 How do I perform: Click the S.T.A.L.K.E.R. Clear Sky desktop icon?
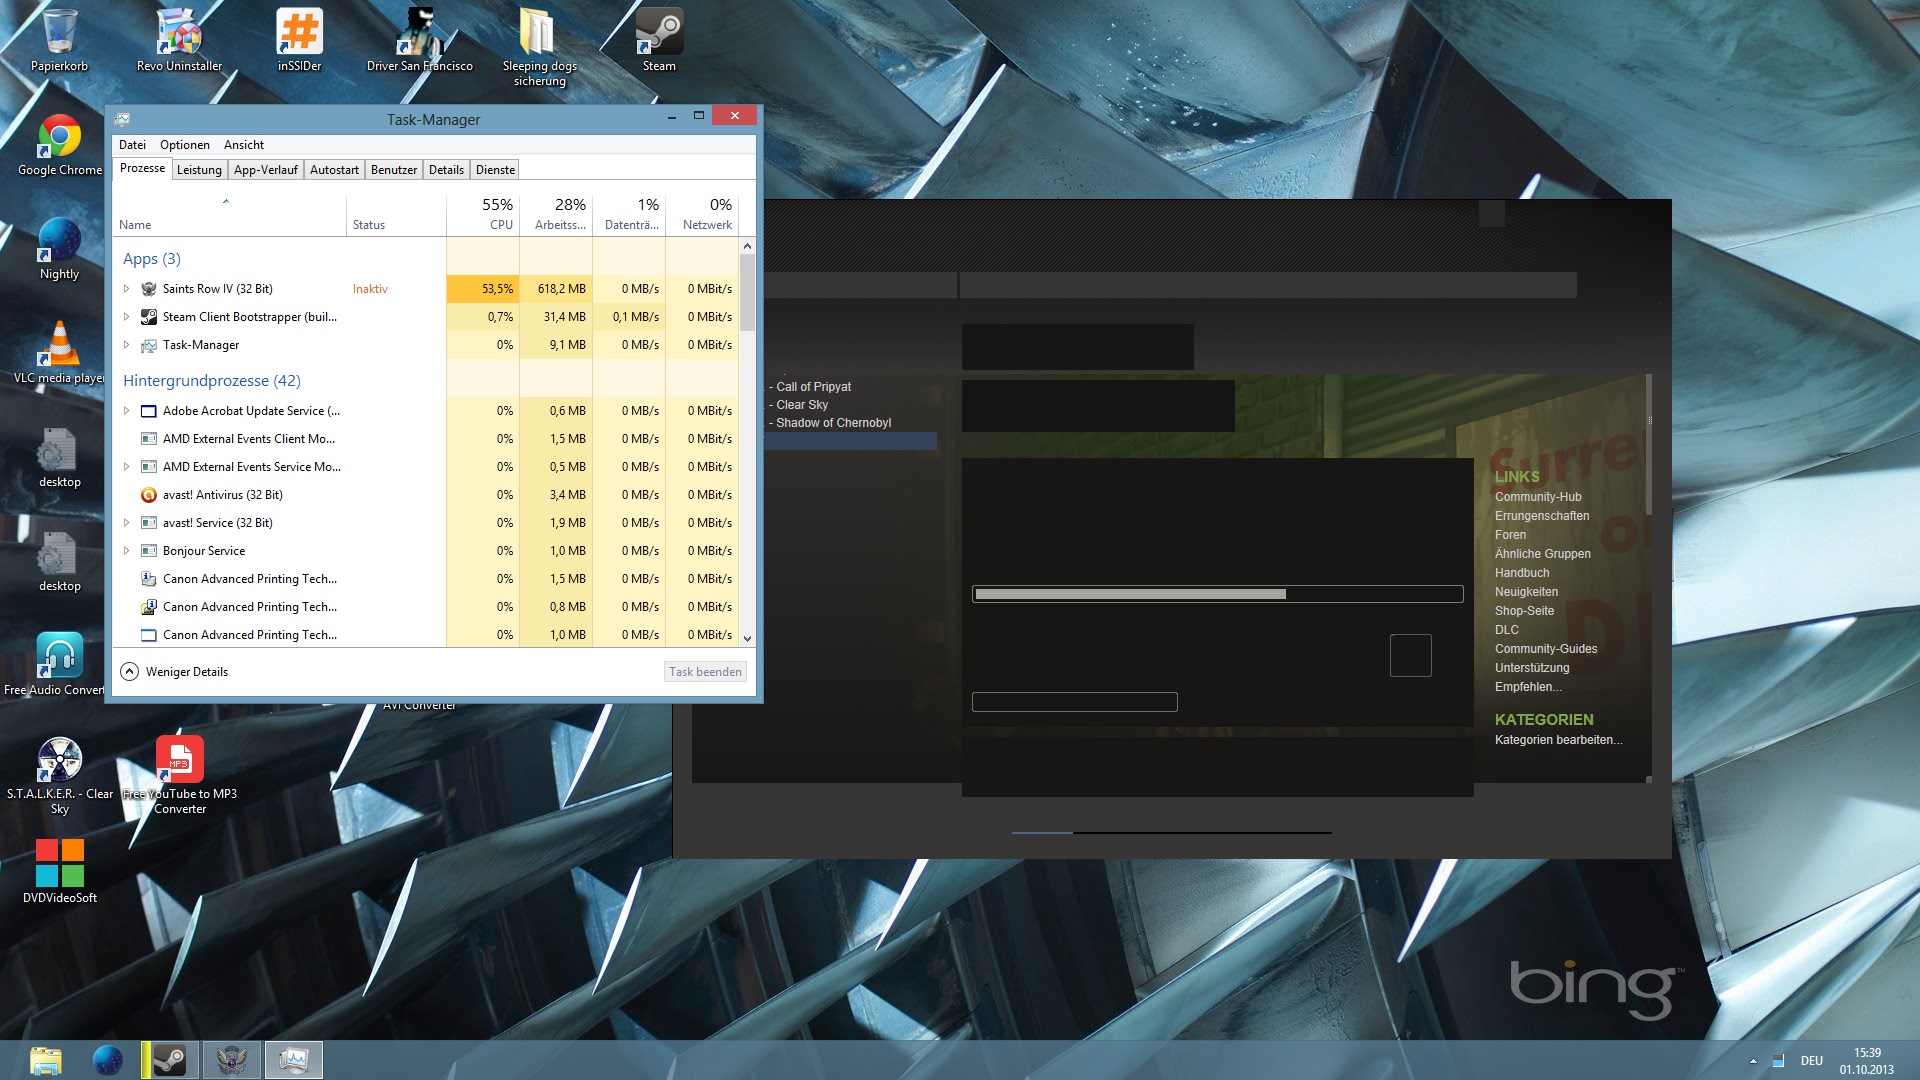[60, 760]
